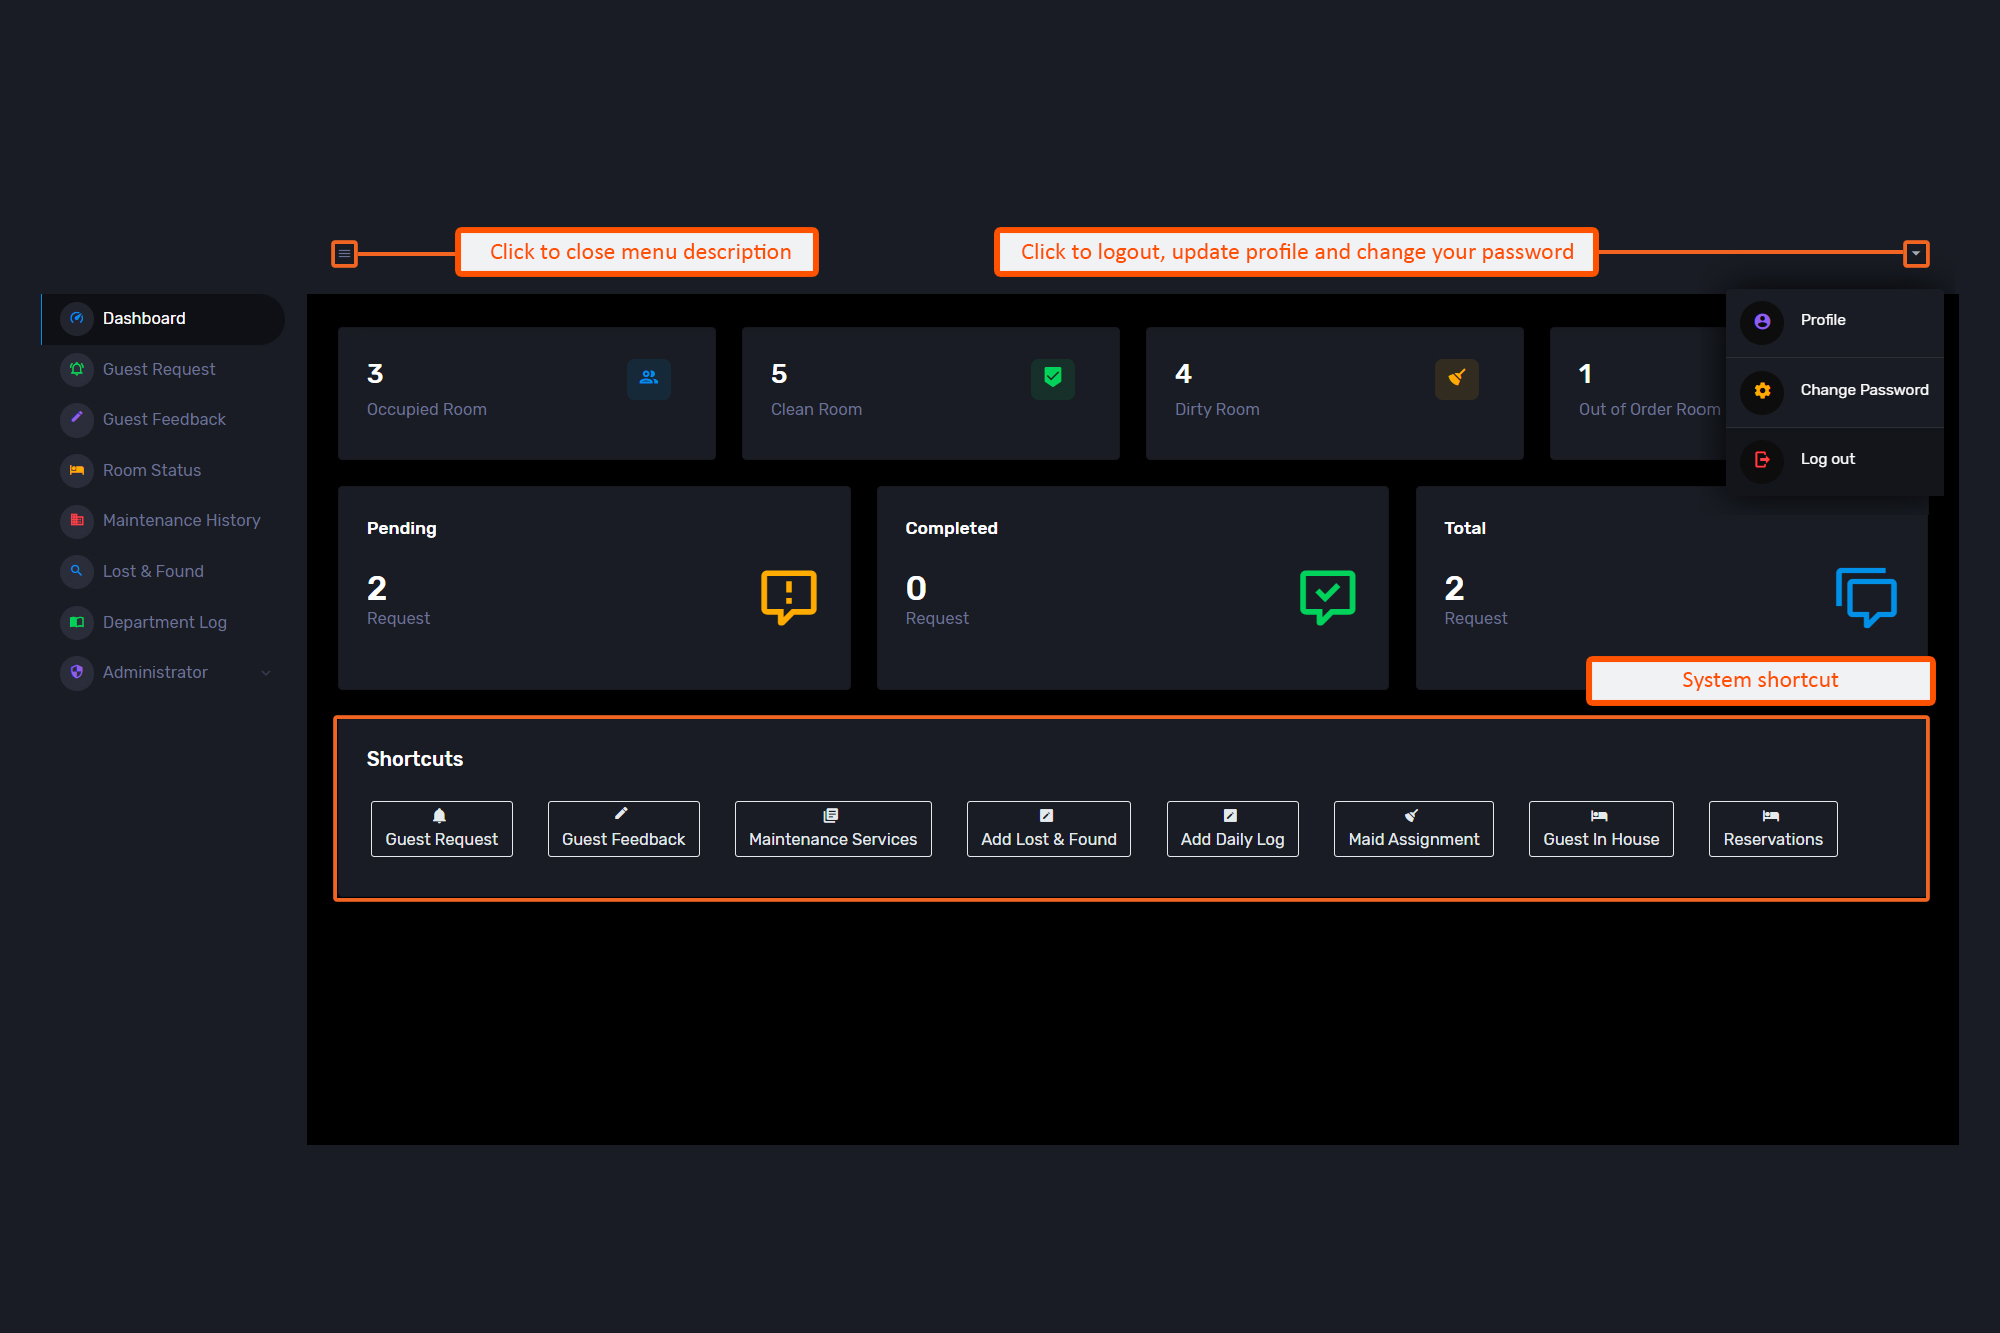This screenshot has width=2000, height=1333.
Task: Select Change Password menu entry
Action: point(1863,390)
